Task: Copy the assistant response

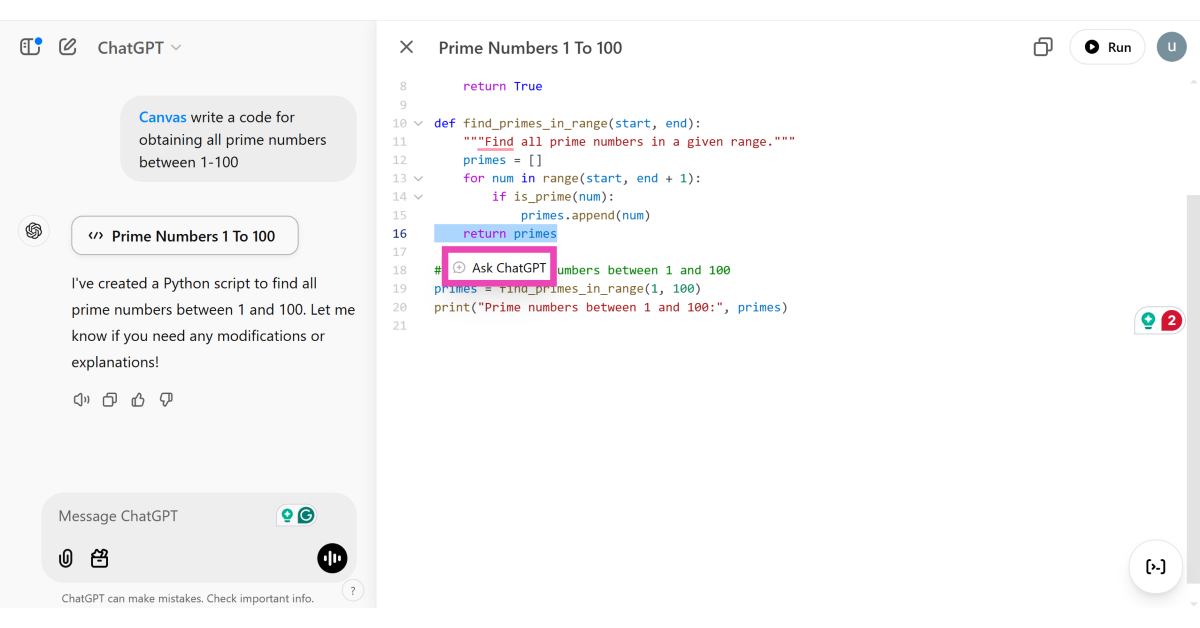Action: (x=110, y=400)
